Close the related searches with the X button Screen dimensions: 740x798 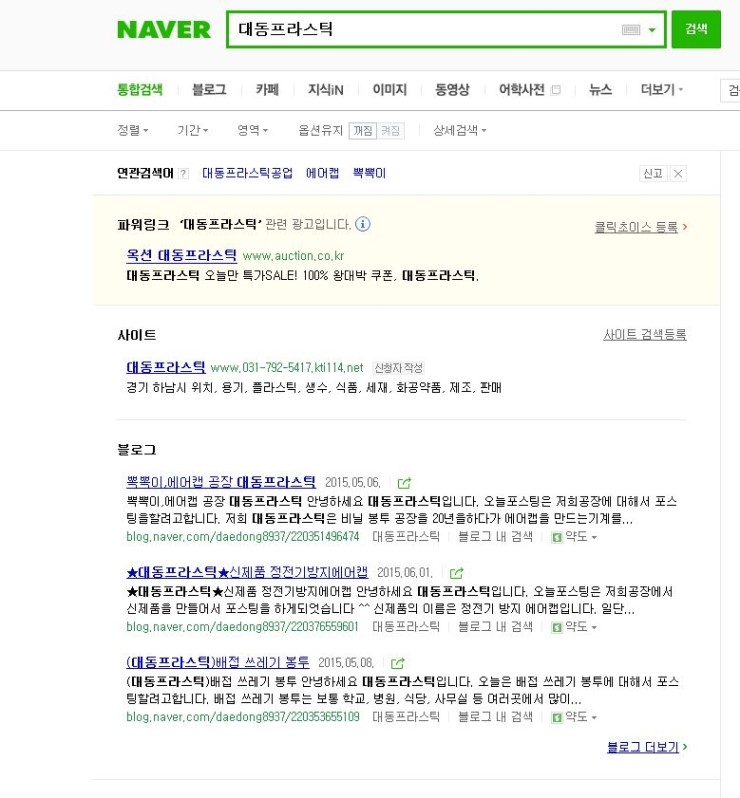678,174
